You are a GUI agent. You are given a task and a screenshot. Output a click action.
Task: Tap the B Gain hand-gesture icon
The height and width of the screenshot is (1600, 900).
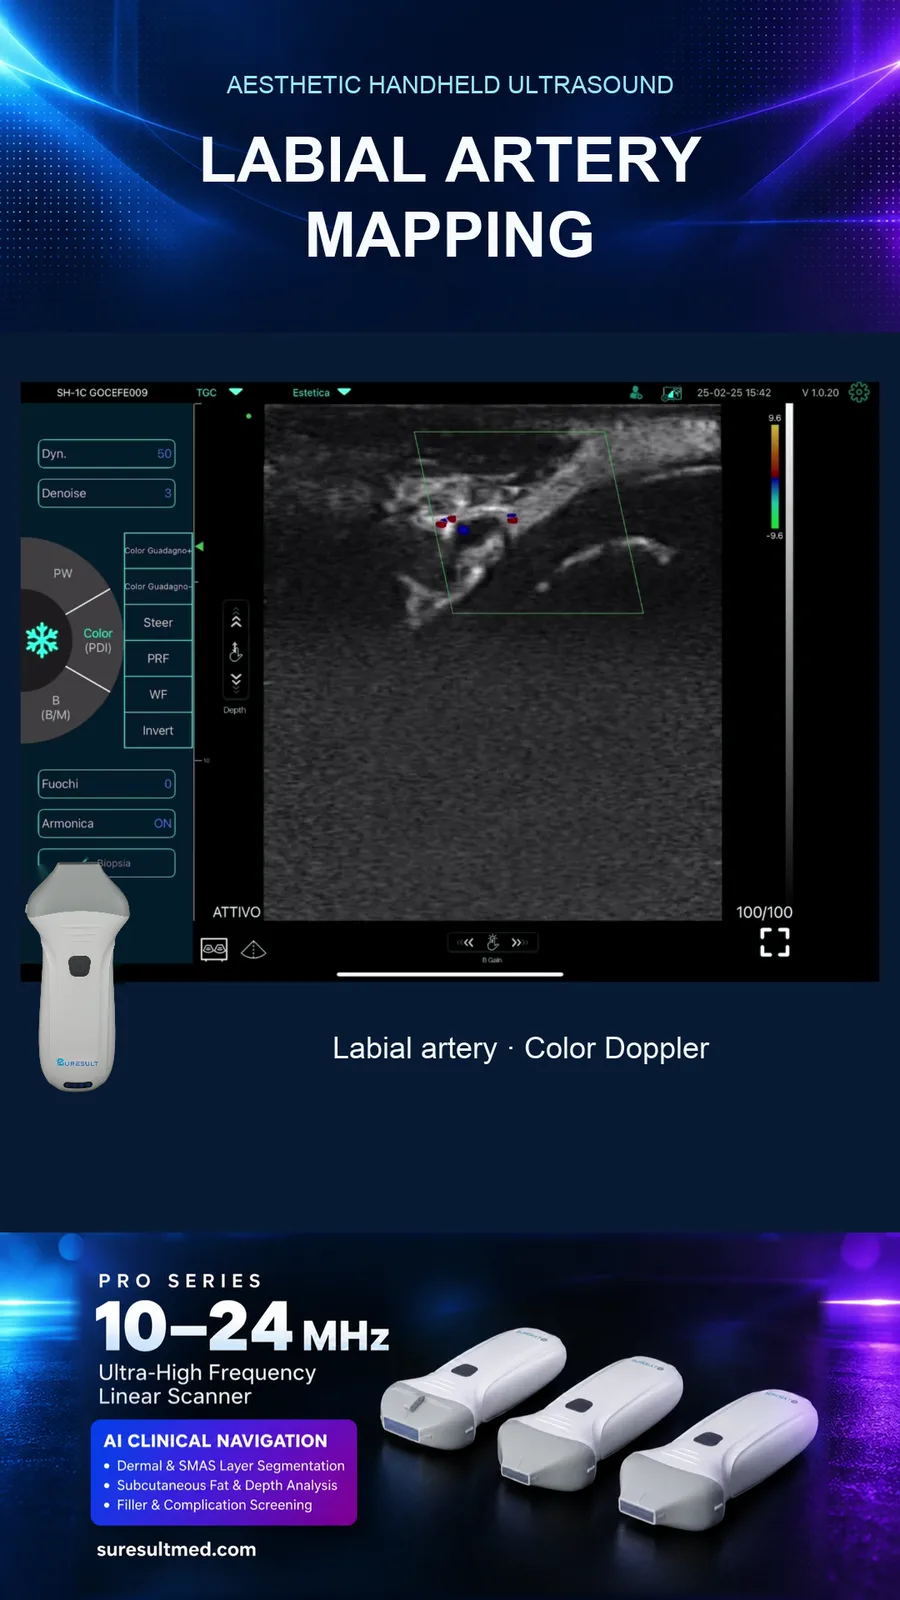pyautogui.click(x=492, y=942)
